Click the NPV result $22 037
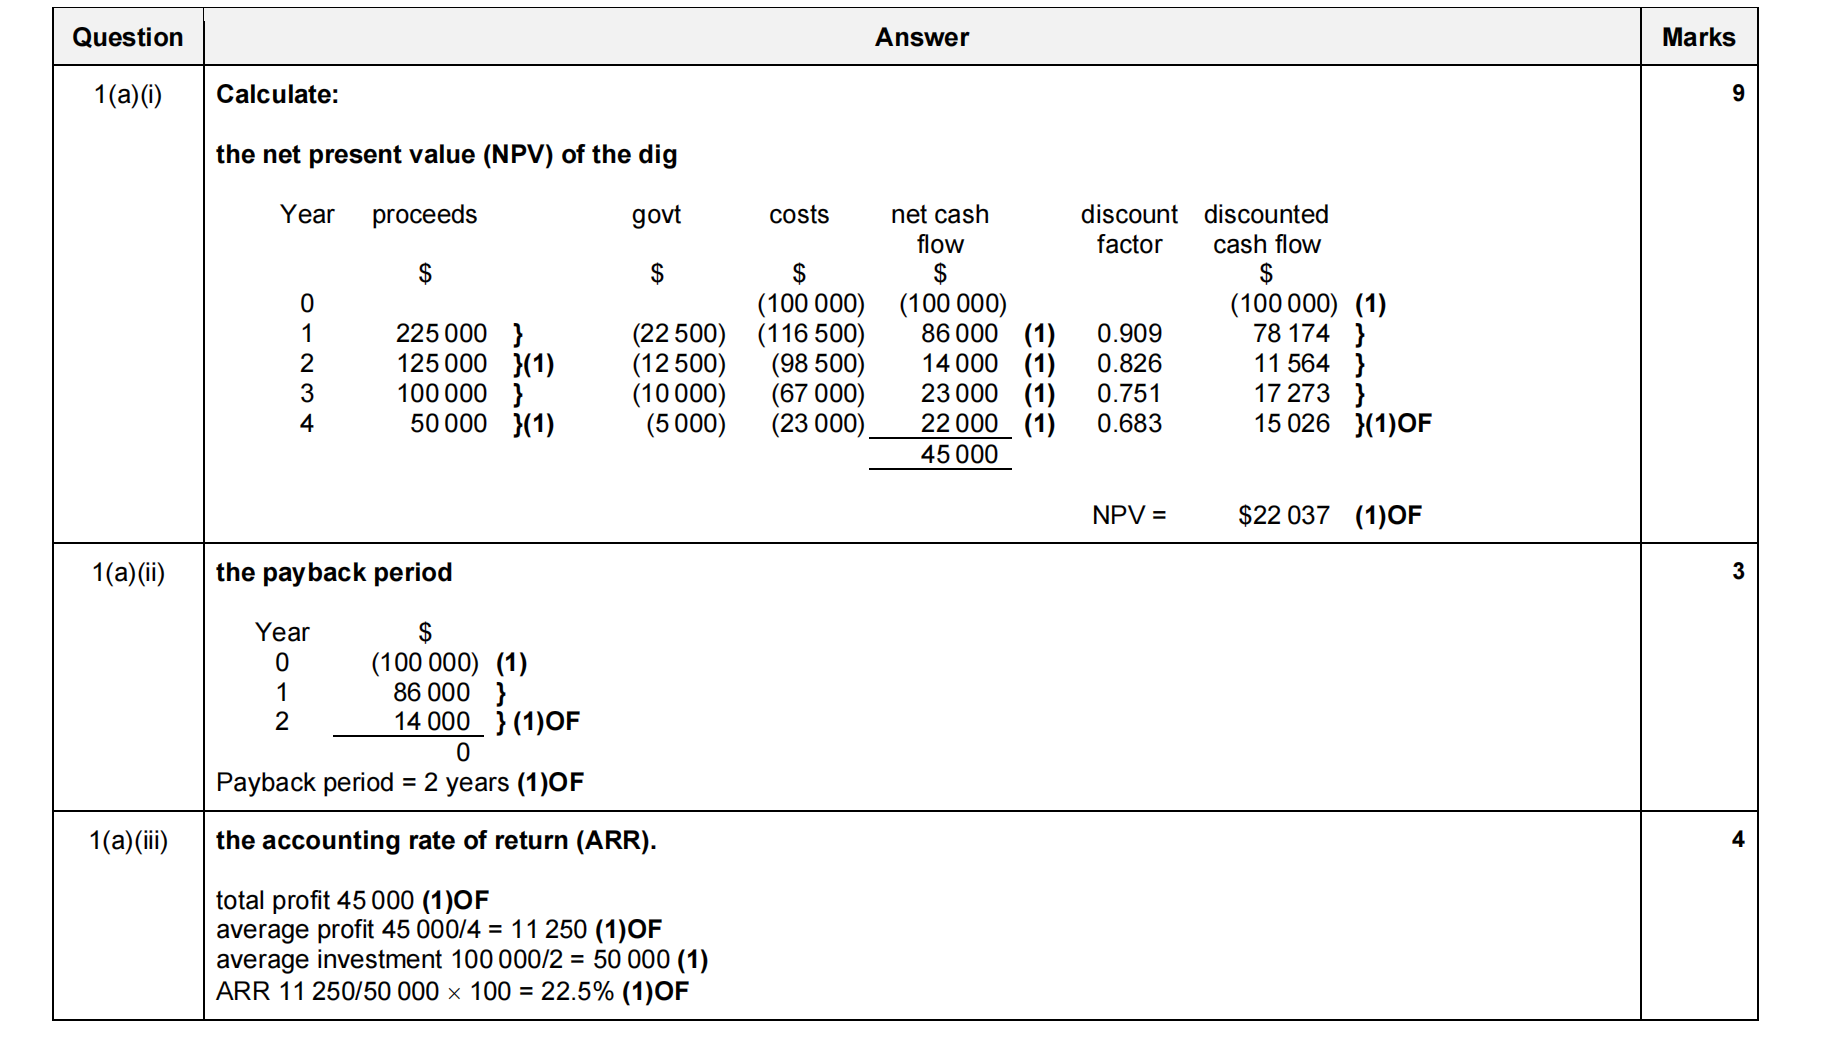The image size is (1827, 1039). [x=1283, y=516]
